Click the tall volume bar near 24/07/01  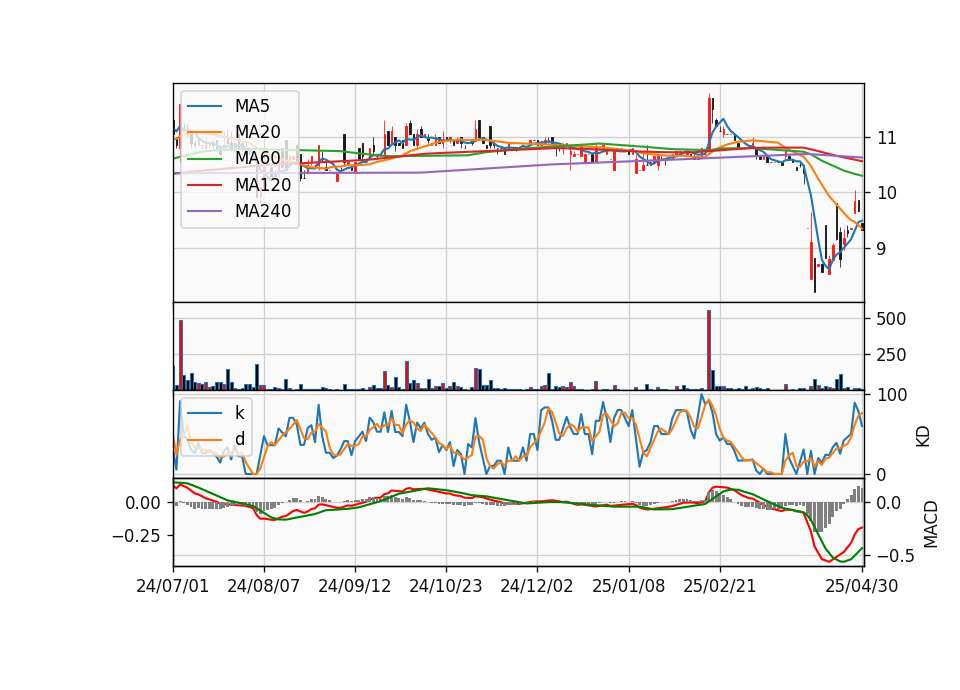pyautogui.click(x=181, y=355)
